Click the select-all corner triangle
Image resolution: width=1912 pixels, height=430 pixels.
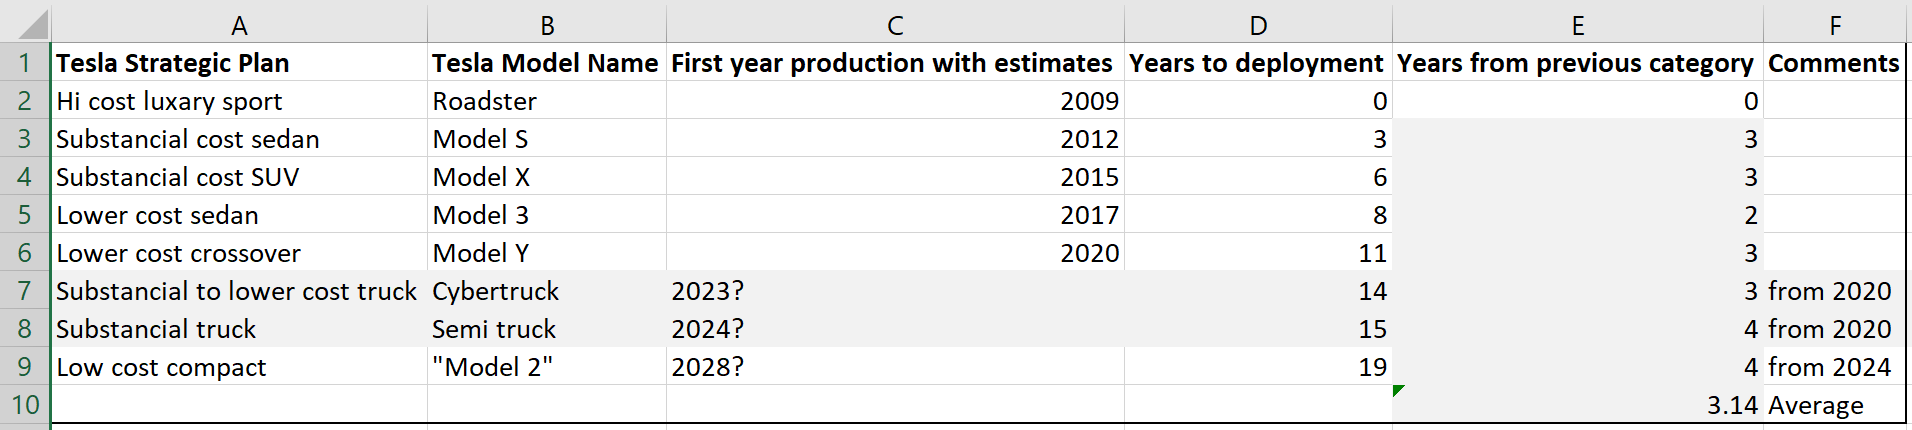tap(26, 23)
